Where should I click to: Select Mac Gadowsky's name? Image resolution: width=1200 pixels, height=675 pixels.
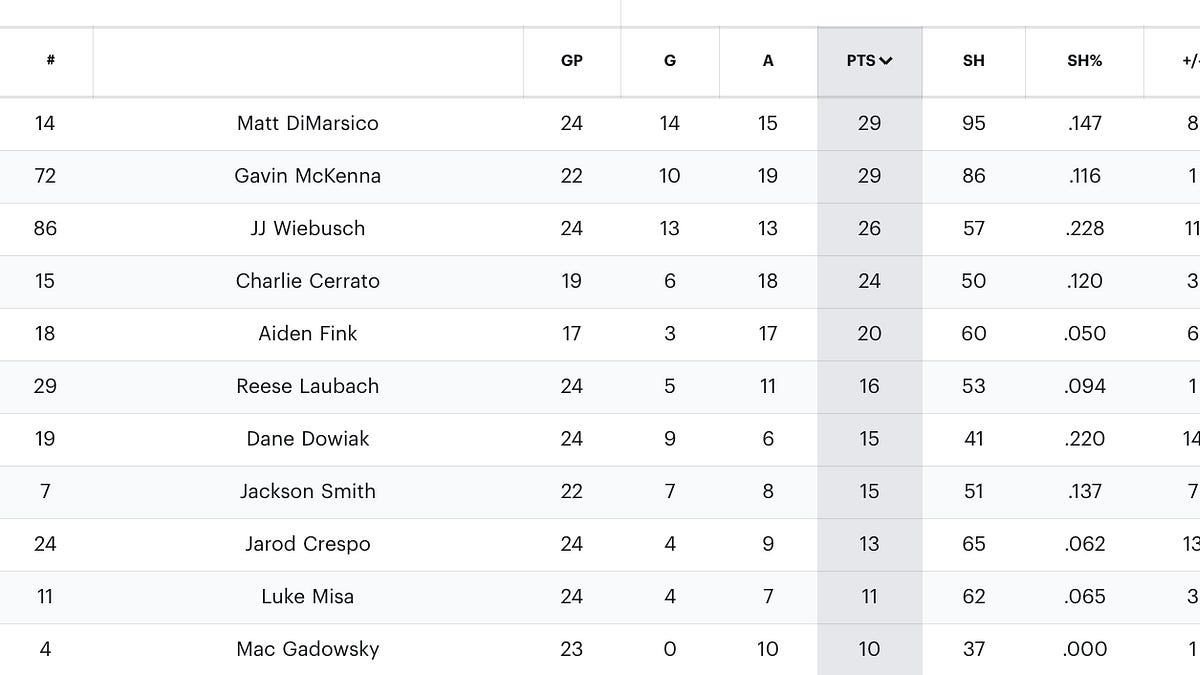pos(308,649)
